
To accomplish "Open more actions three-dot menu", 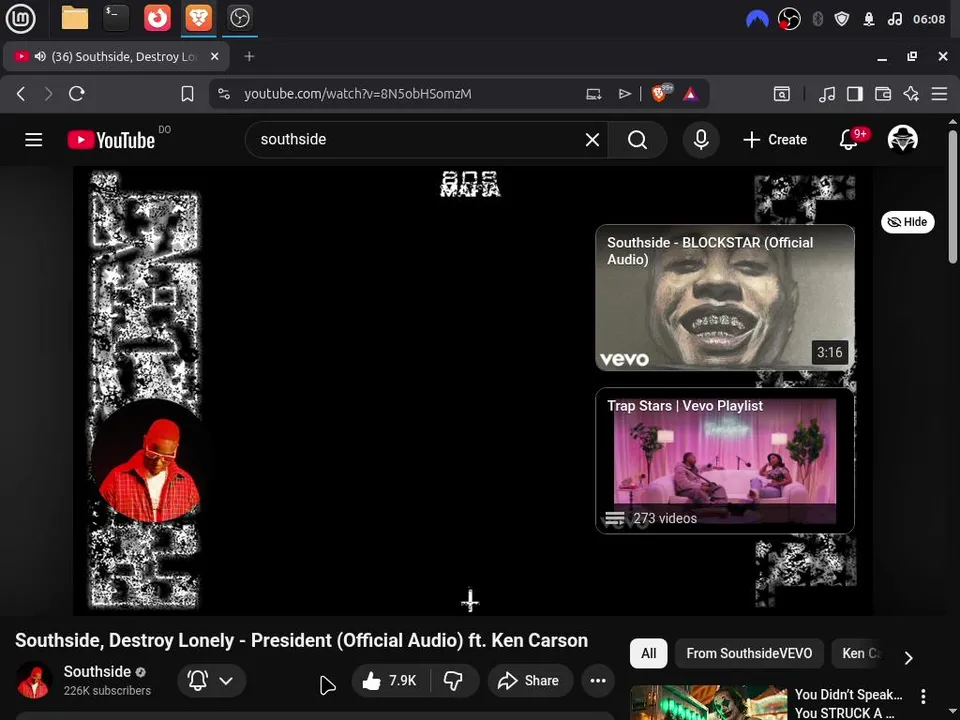I will coord(598,680).
